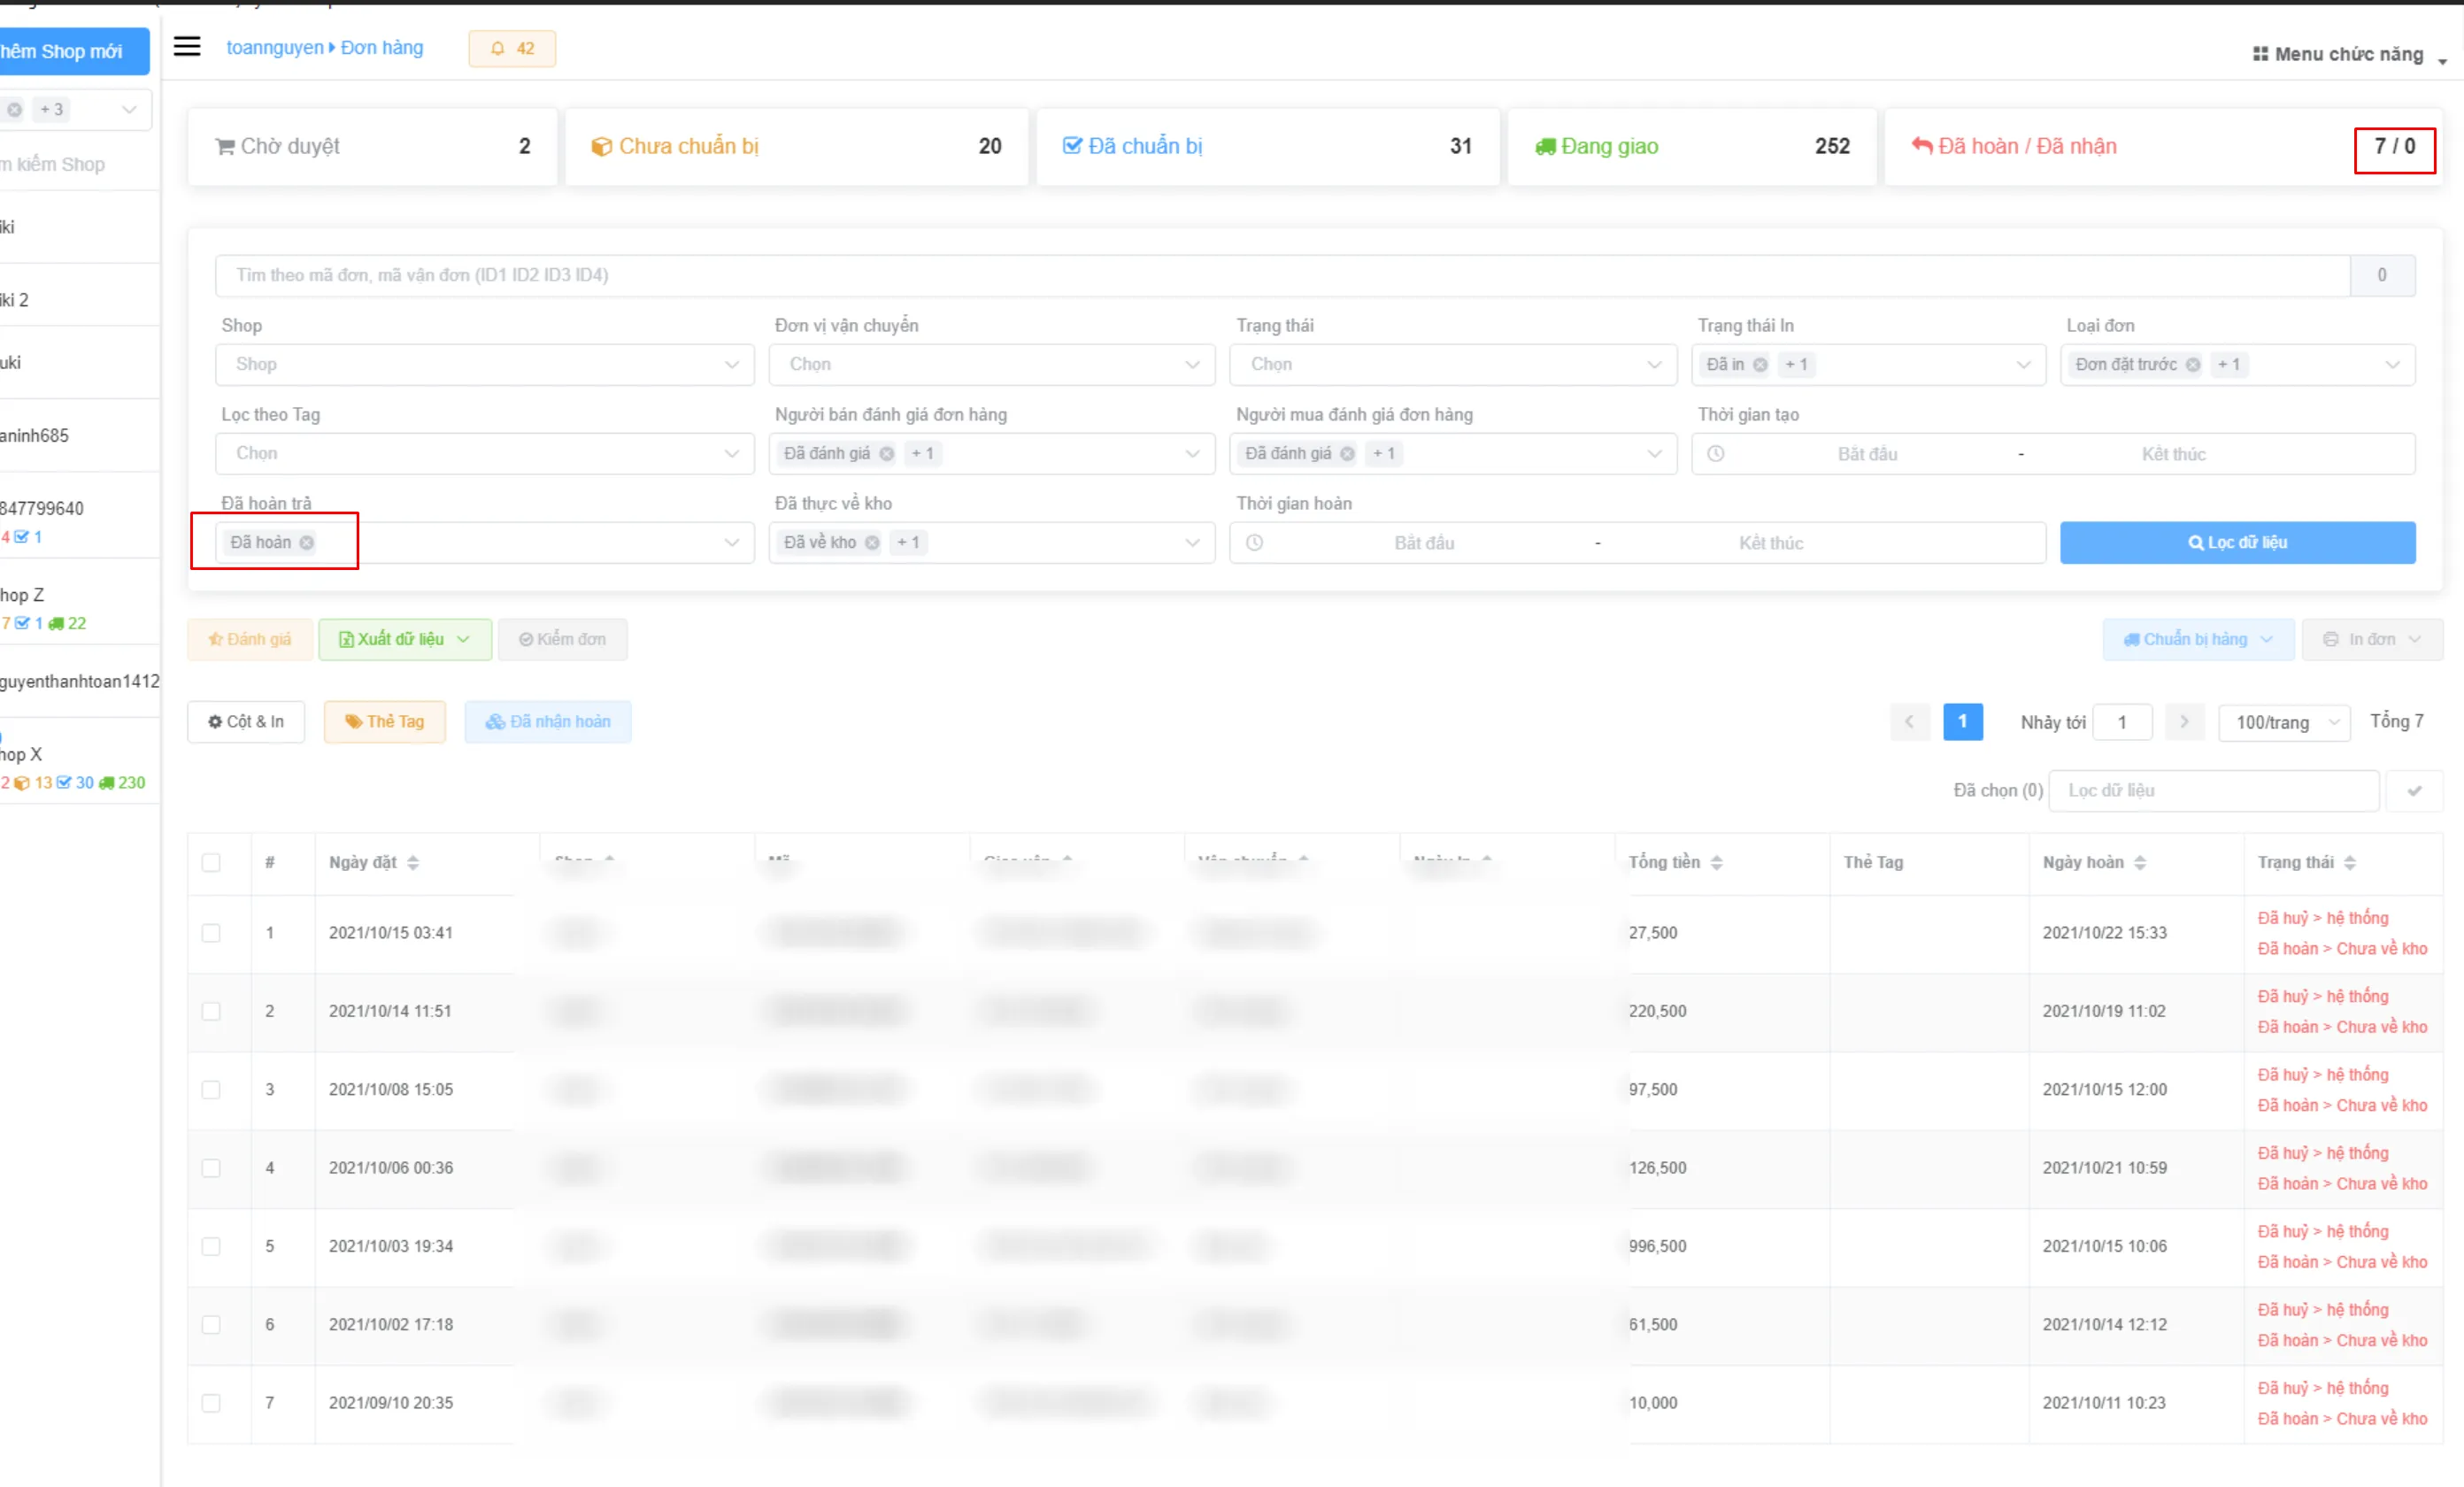Click the Nhảy tới page number field
Image resolution: width=2464 pixels, height=1487 pixels.
coord(2122,722)
